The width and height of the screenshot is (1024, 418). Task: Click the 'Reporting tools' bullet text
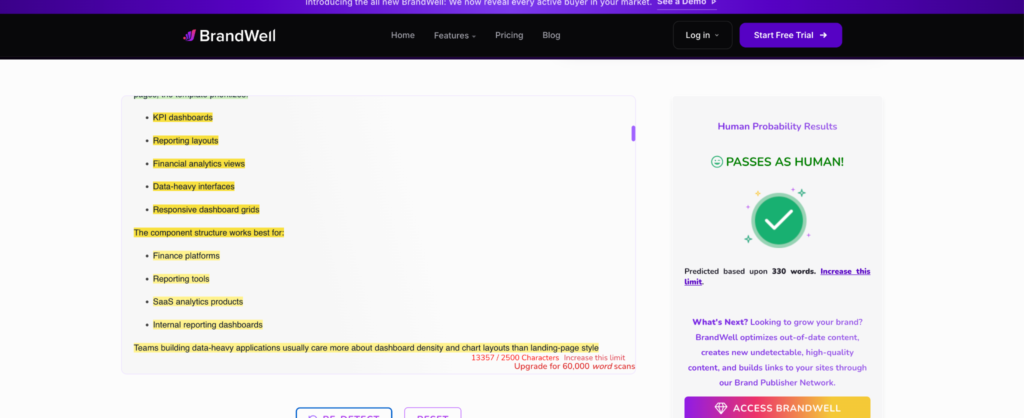pos(181,279)
